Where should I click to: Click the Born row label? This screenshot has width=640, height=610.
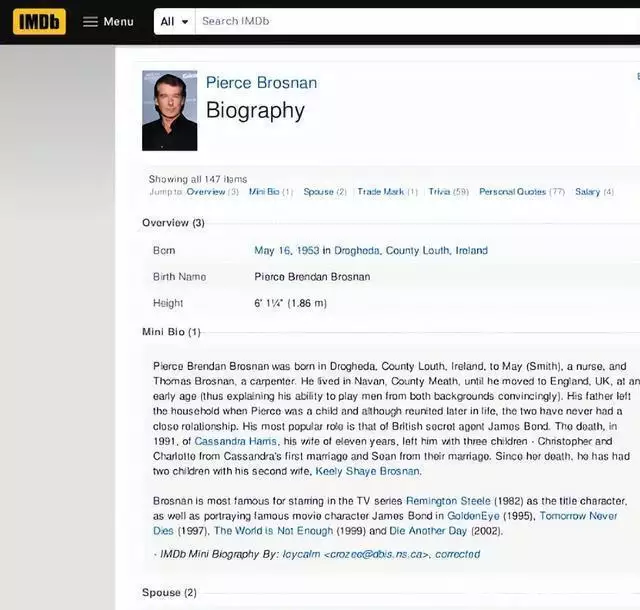[164, 250]
